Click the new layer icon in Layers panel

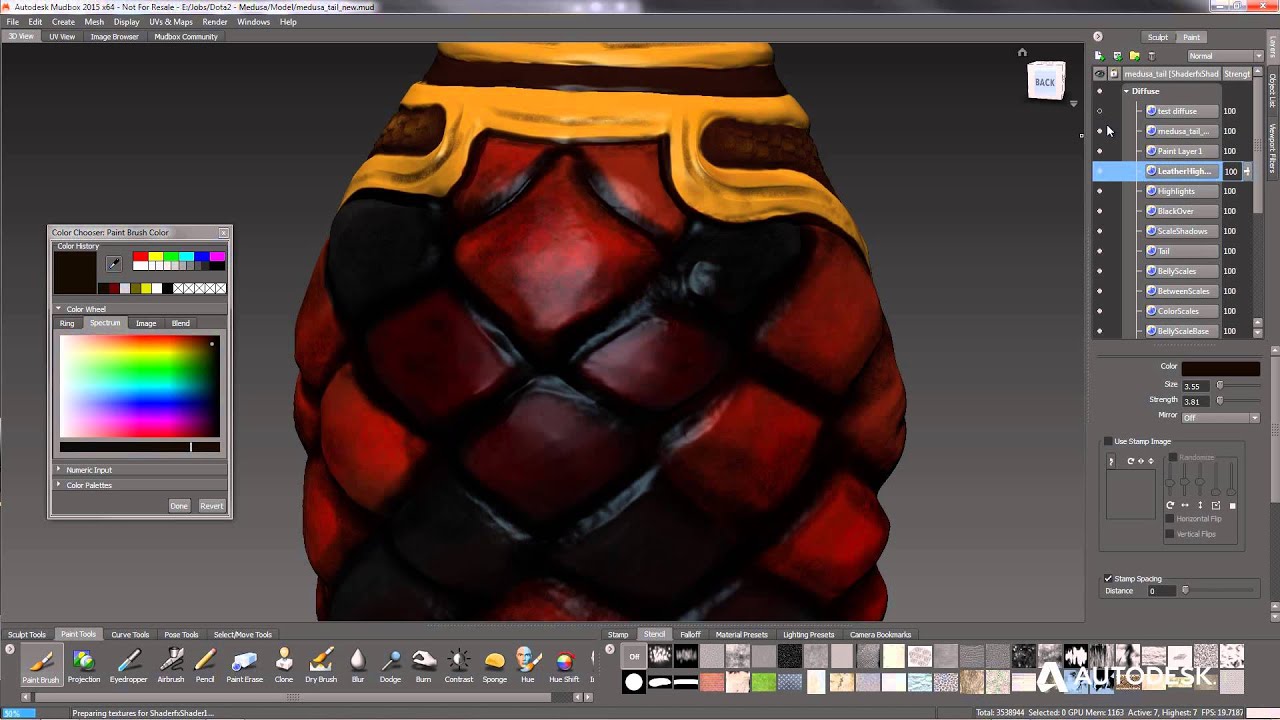[x=1099, y=56]
